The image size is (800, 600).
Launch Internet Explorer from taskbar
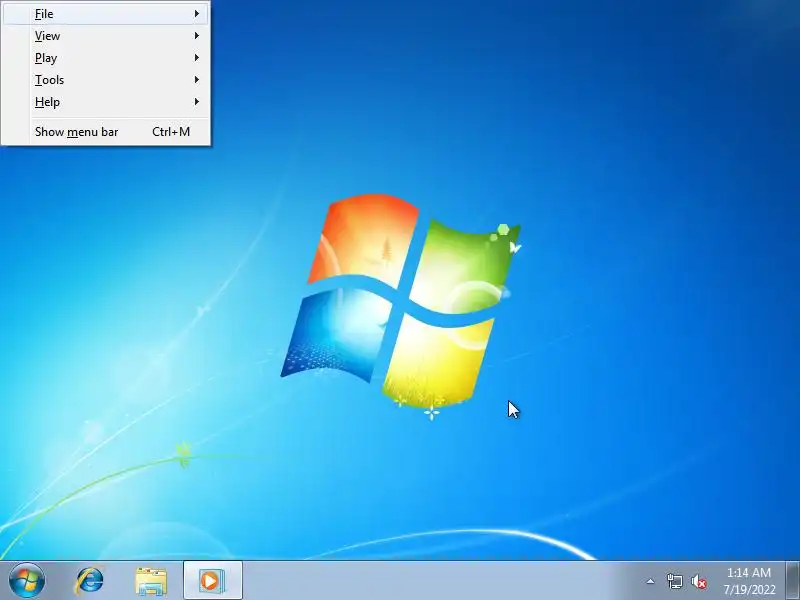[x=90, y=581]
